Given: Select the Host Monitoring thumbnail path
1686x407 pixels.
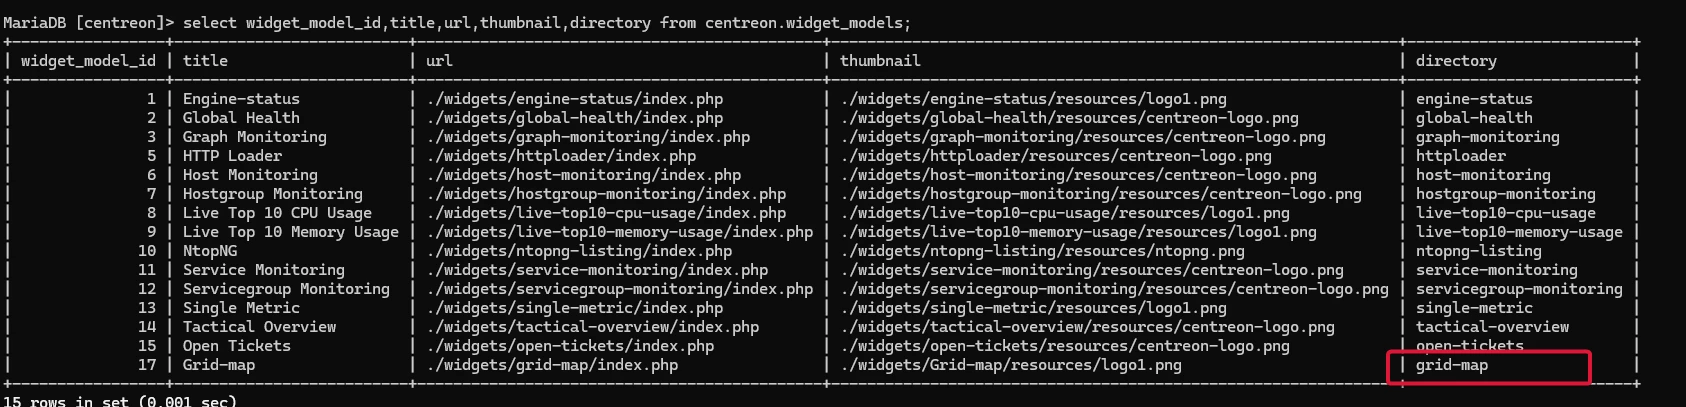Looking at the screenshot, I should (1079, 175).
